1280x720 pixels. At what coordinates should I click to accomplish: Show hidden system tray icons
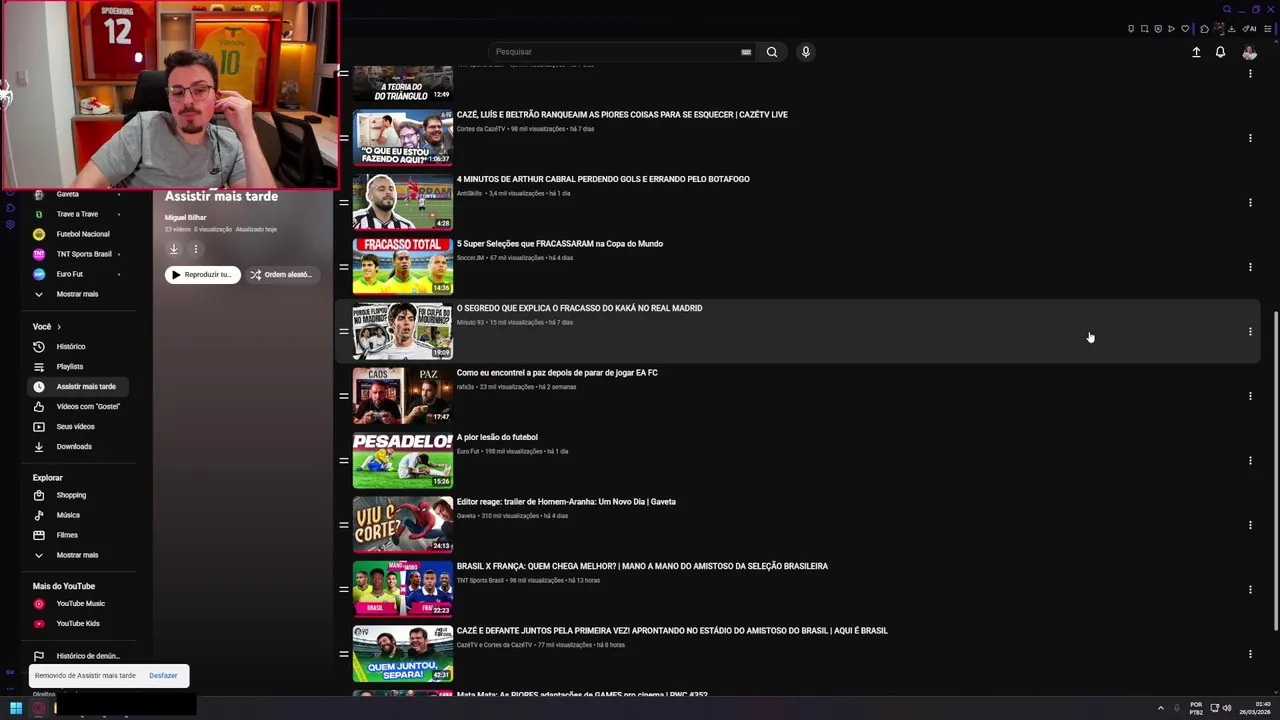click(1160, 708)
